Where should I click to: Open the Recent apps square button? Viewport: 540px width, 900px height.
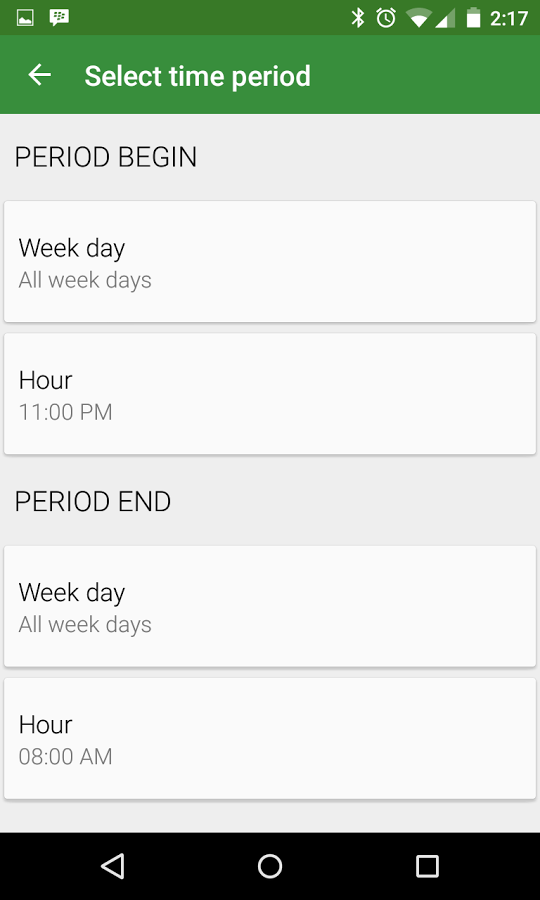427,866
